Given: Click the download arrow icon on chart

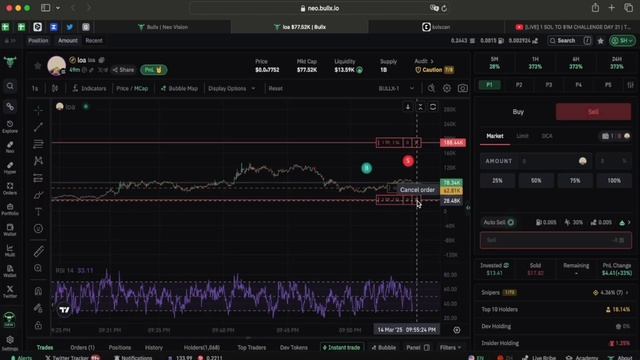Looking at the screenshot, I should tap(407, 107).
